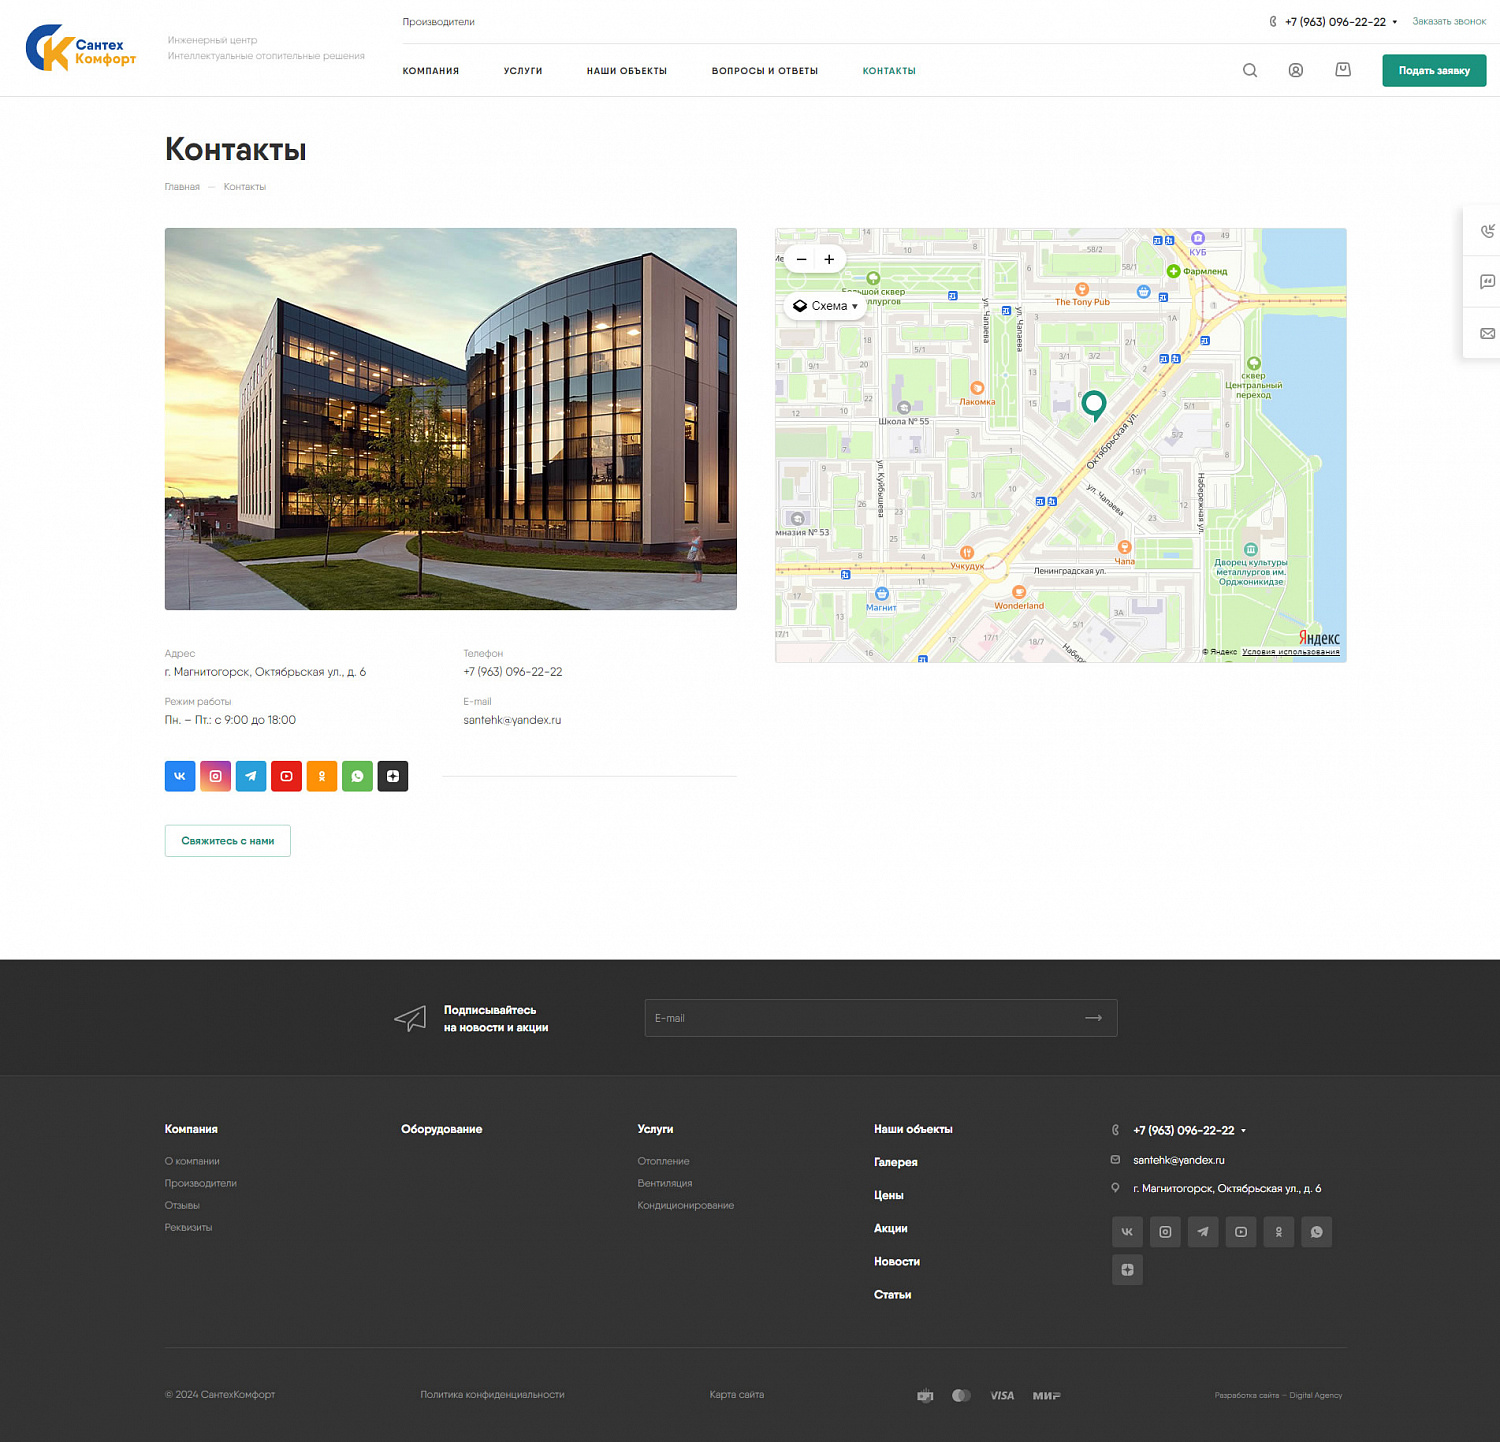Viewport: 1500px width, 1442px height.
Task: Open Digital Agency developer link in footer
Action: (x=1316, y=1395)
